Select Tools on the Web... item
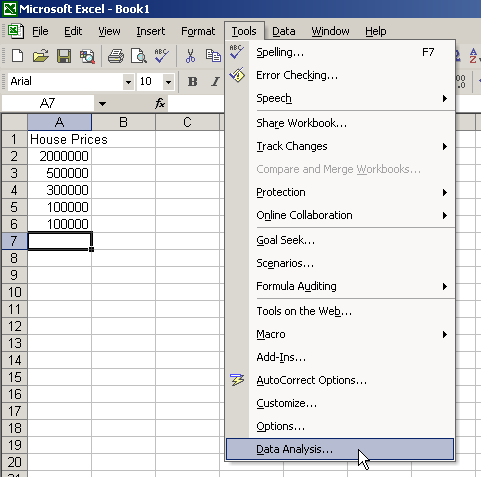Image resolution: width=481 pixels, height=477 pixels. point(340,311)
